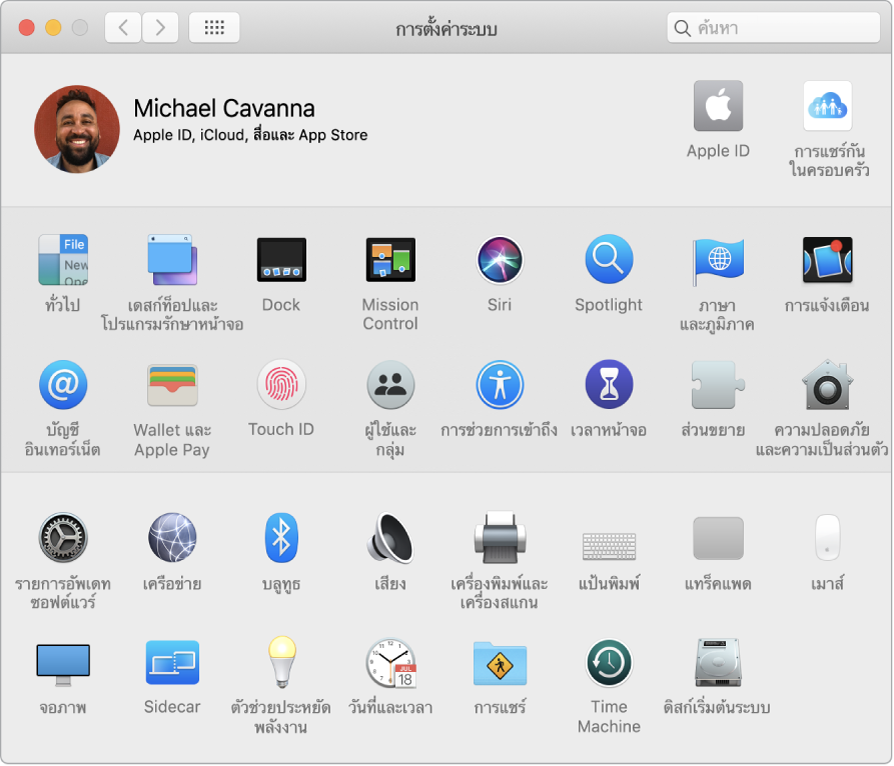The image size is (894, 766).
Task: Open Energy Saver (ตัวช่วยประหยัดพลังงาน) bulb icon
Action: click(x=282, y=662)
